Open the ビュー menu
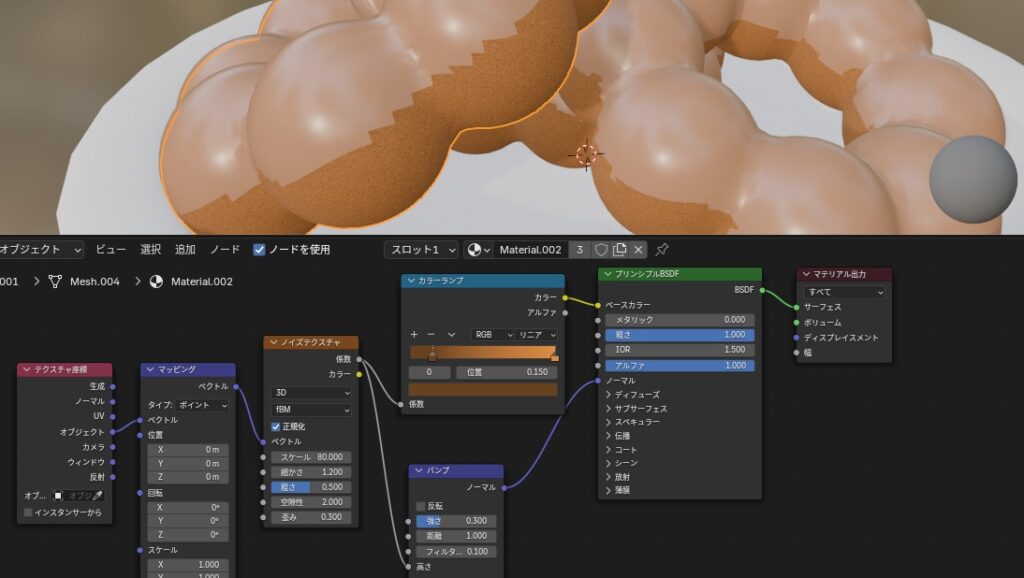Image resolution: width=1024 pixels, height=578 pixels. pos(110,249)
